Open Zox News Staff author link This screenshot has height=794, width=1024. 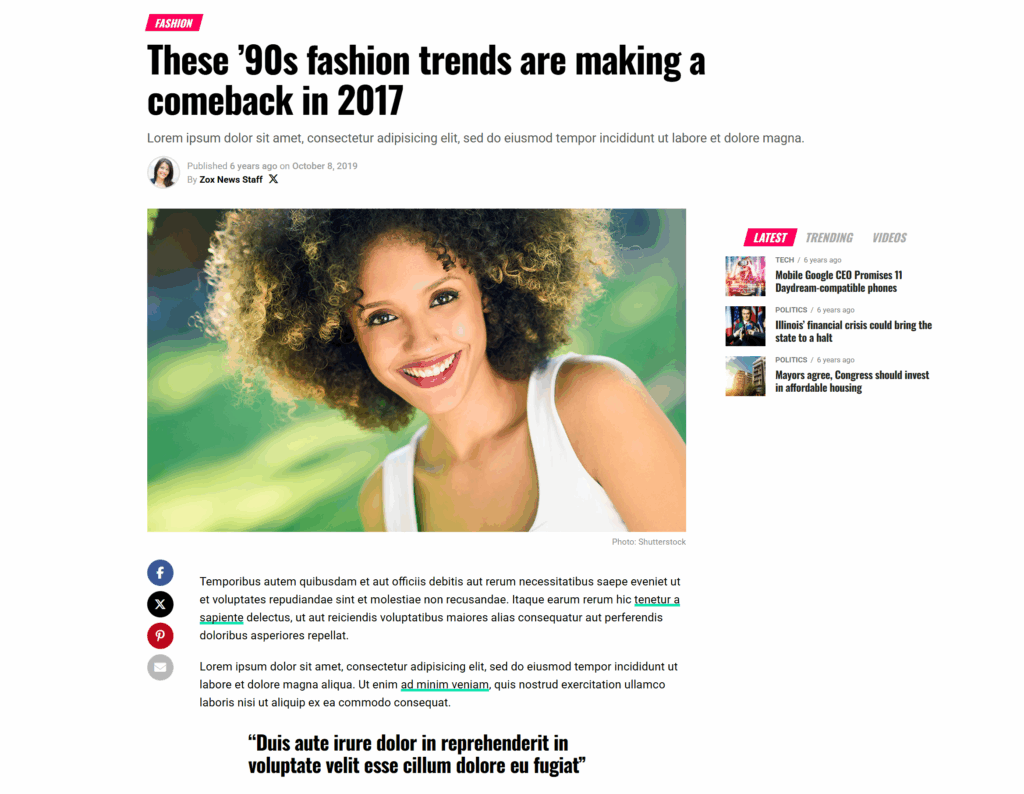click(231, 180)
